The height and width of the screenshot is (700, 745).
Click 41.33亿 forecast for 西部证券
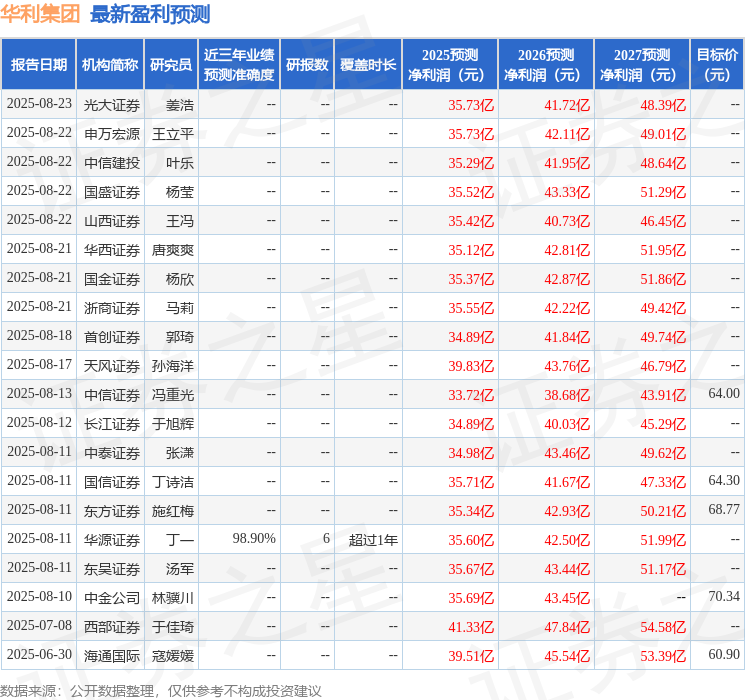pyautogui.click(x=471, y=627)
